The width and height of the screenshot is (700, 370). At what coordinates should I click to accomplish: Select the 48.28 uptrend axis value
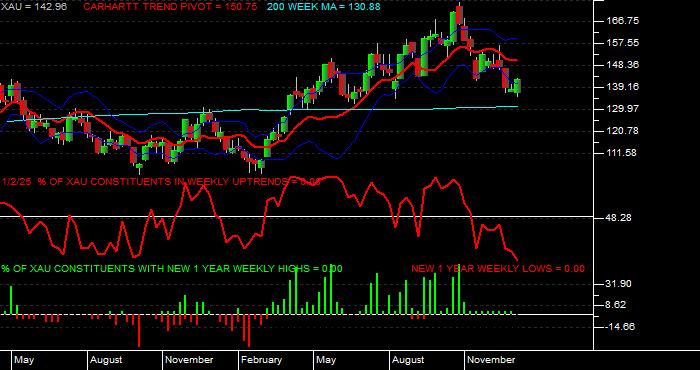[x=618, y=217]
